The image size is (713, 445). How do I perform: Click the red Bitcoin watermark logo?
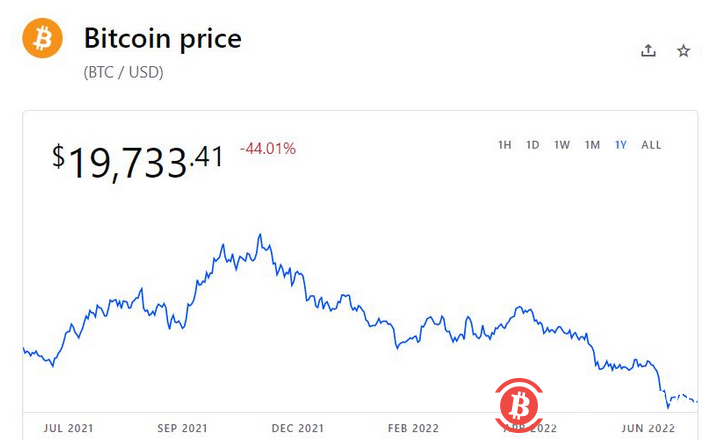[x=519, y=405]
